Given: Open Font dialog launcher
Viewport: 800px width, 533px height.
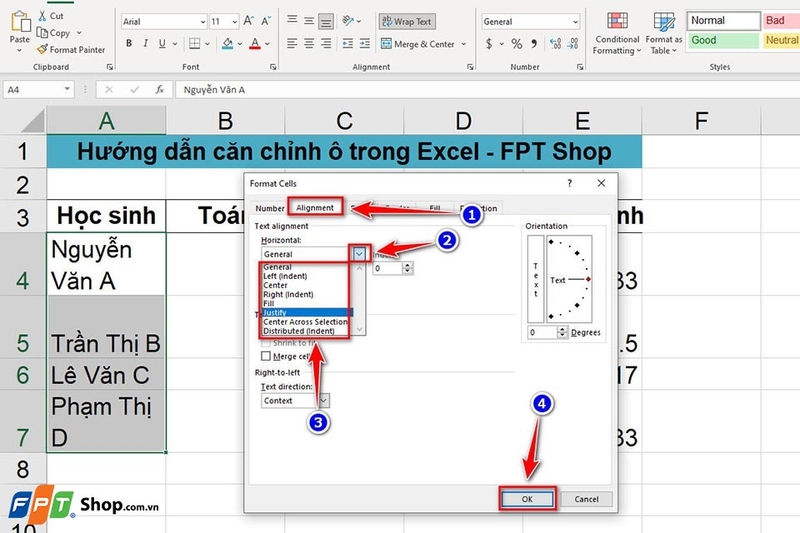Looking at the screenshot, I should click(273, 67).
